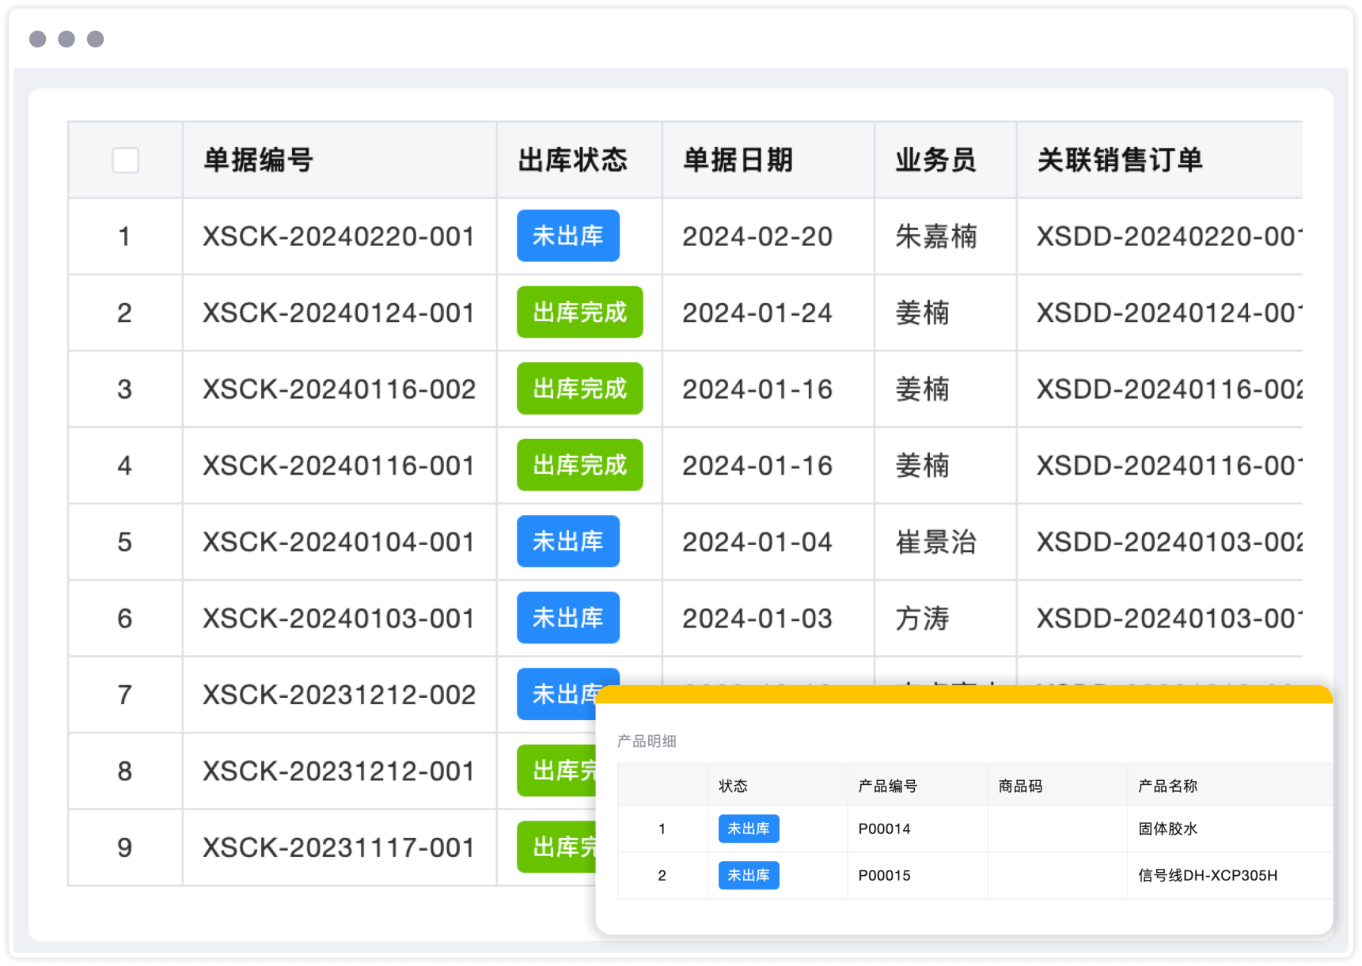The image size is (1362, 966).
Task: Select order XSCK-20240116-002 row
Action: pos(338,389)
